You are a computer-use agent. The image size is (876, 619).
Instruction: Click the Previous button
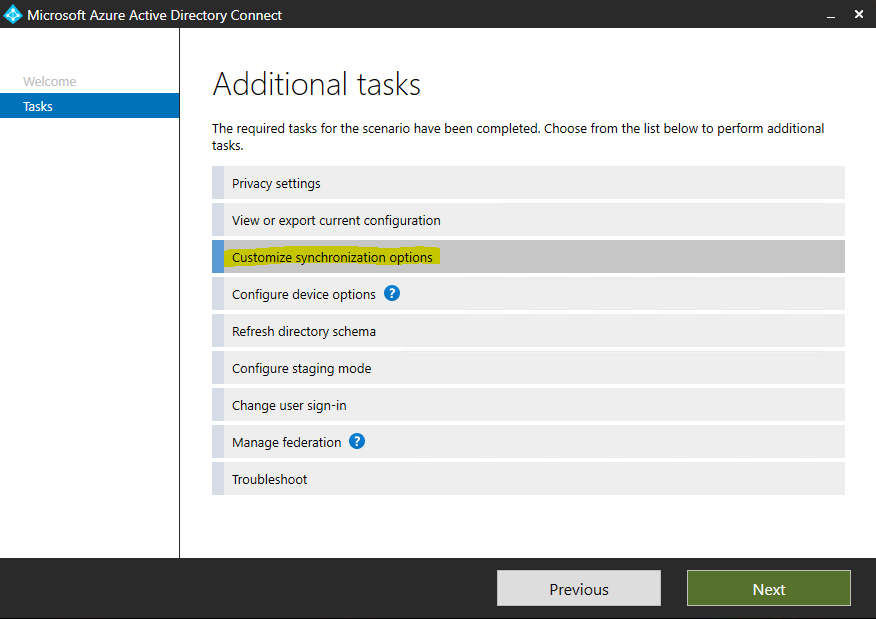pos(579,588)
